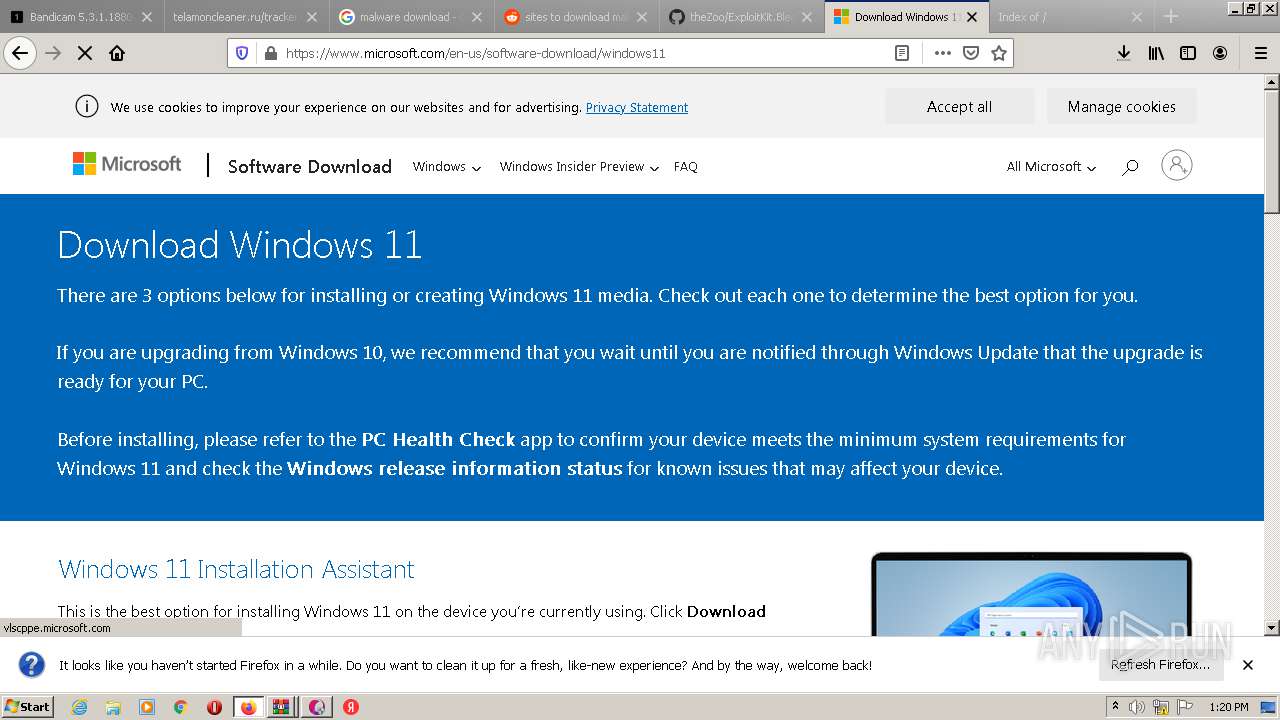View site security padlock details

[x=270, y=53]
